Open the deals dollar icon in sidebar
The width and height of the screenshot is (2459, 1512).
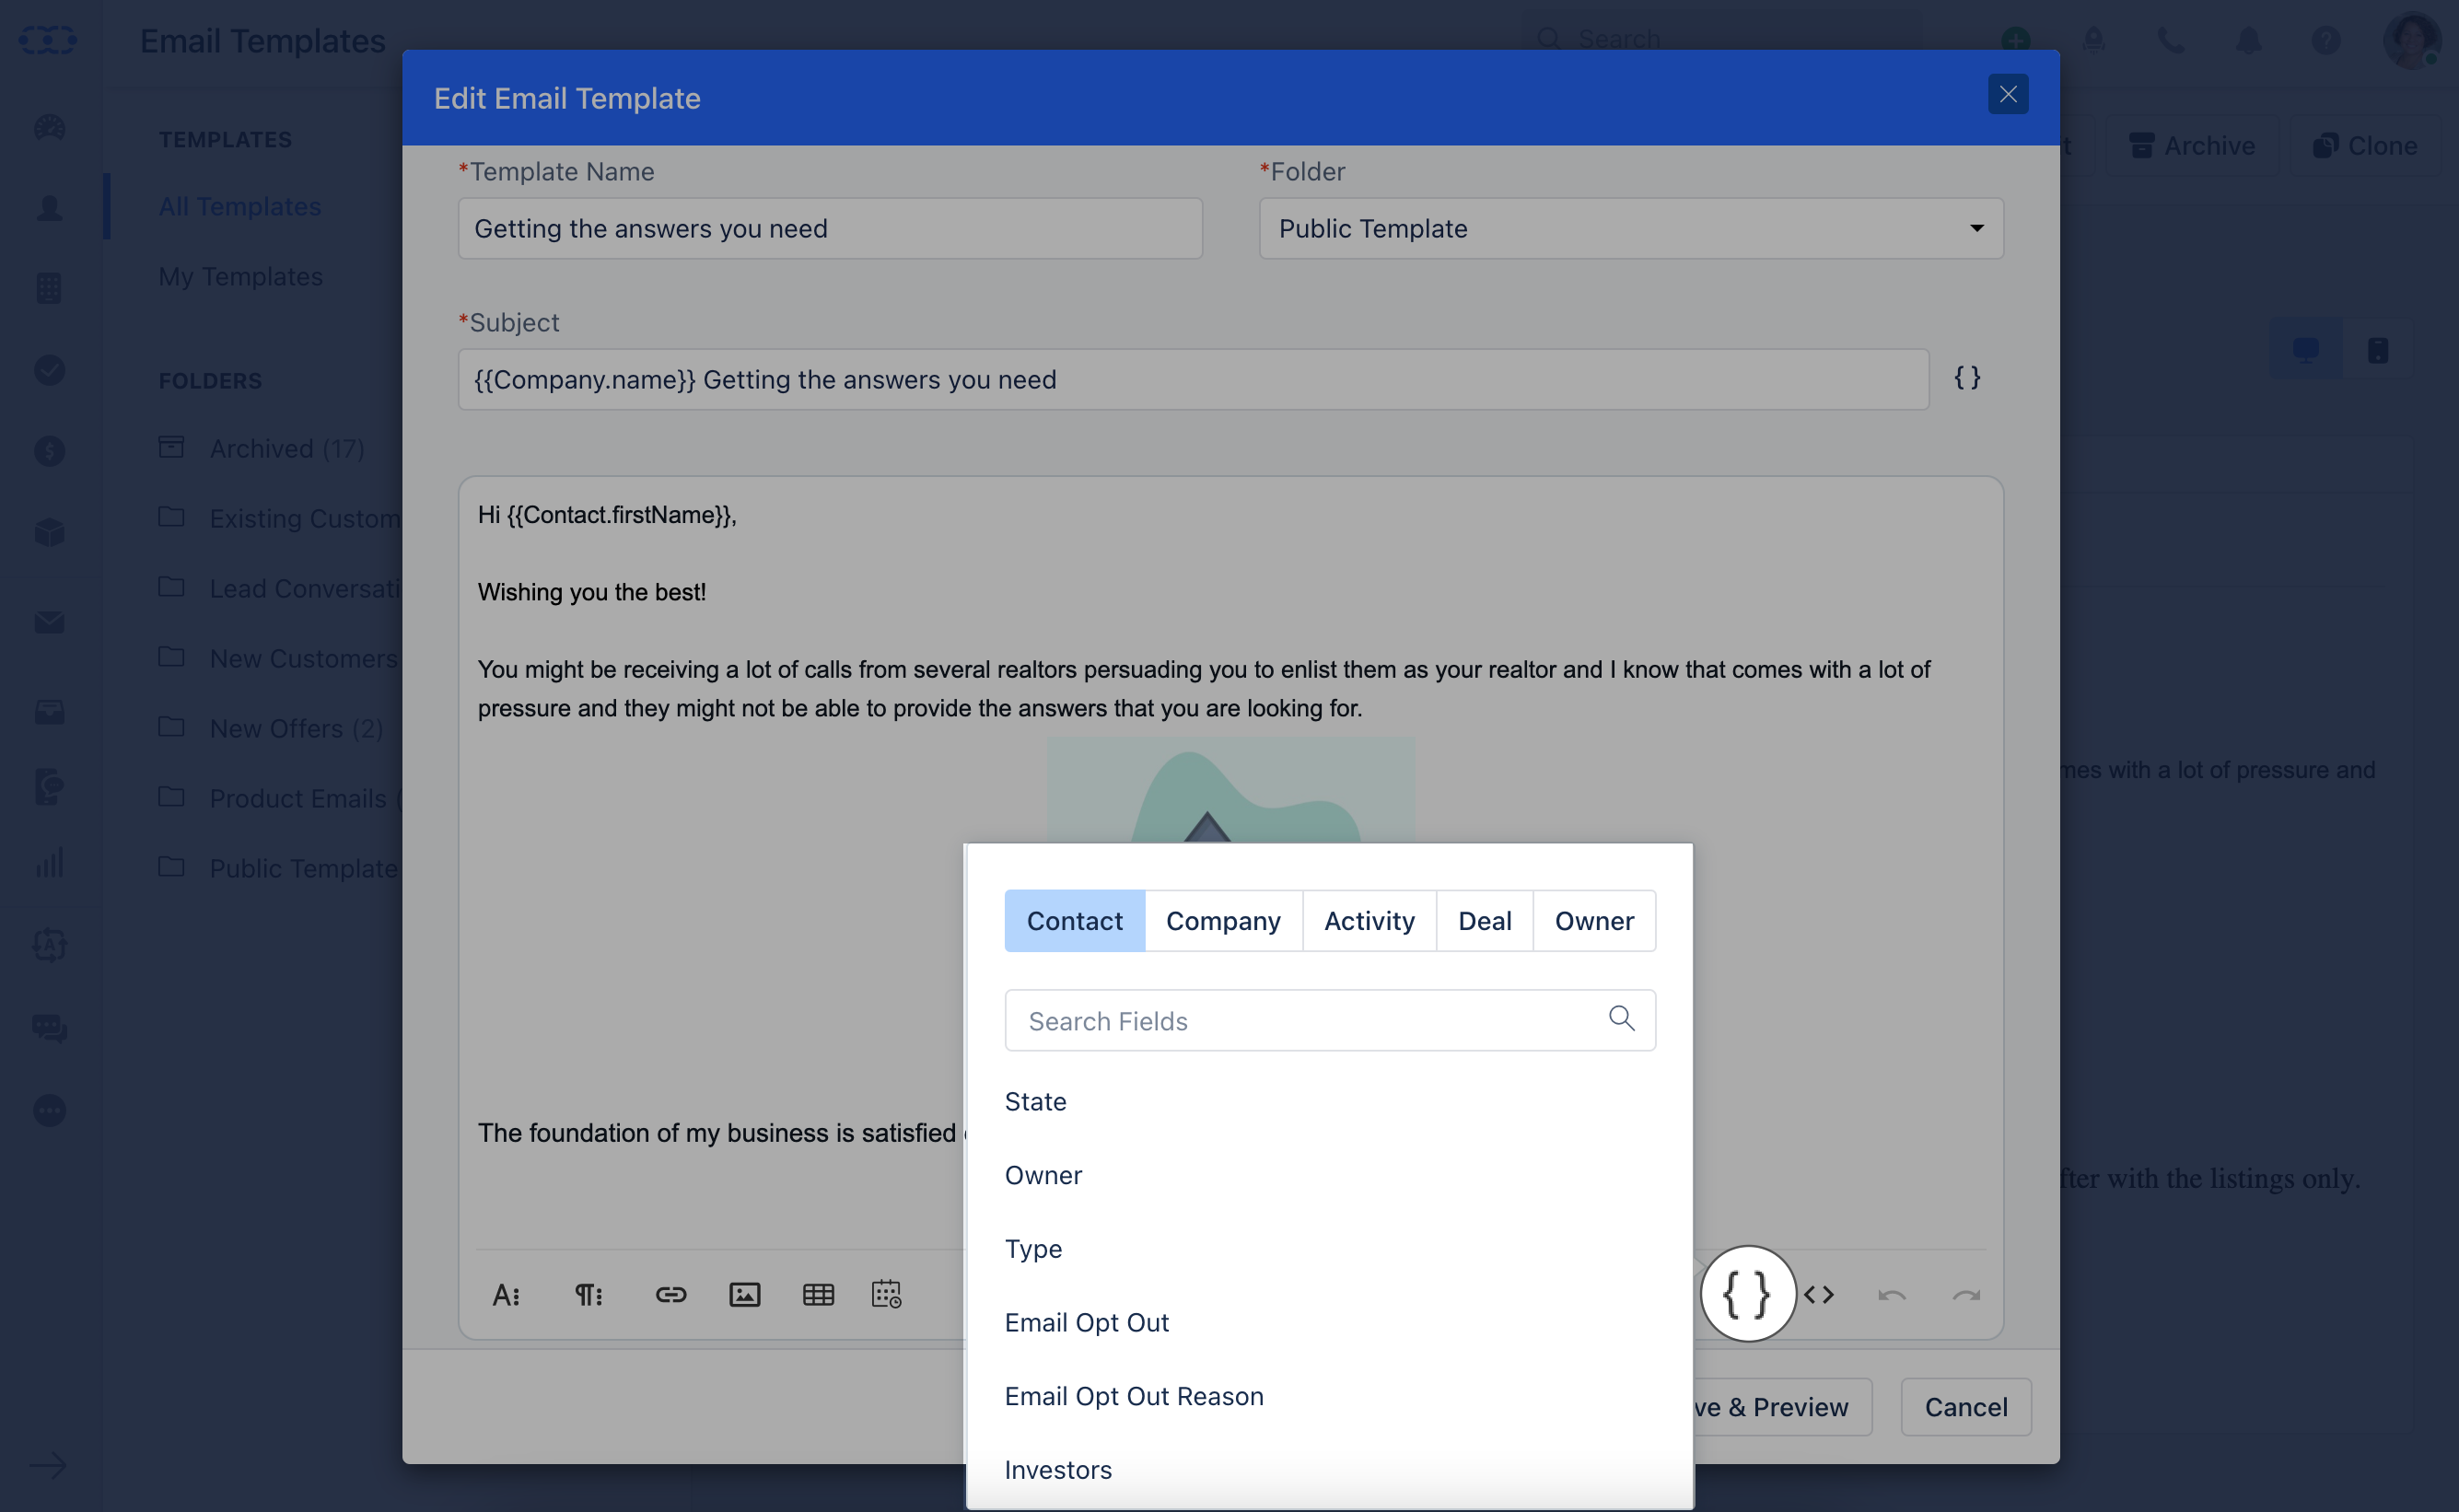pos(49,451)
